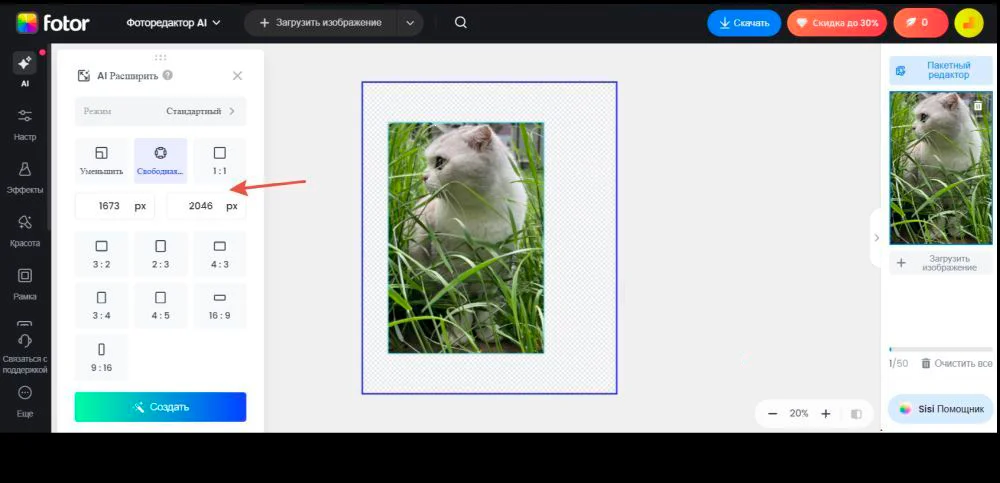Zoom in with the plus button

826,413
